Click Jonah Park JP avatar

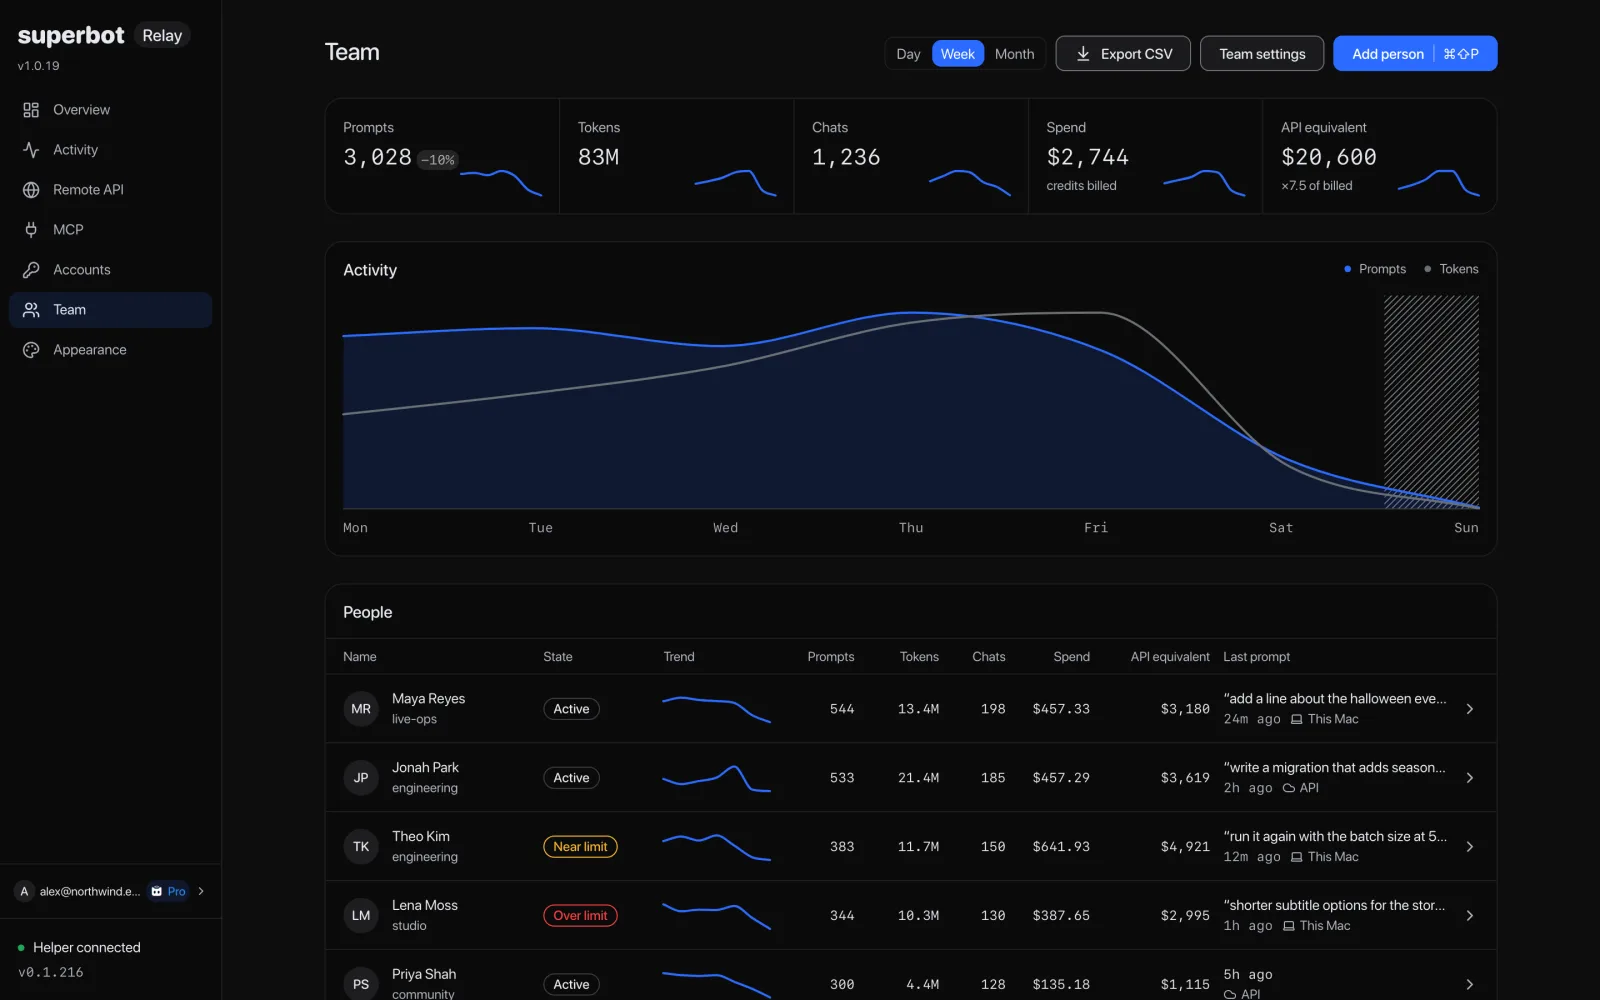(361, 778)
